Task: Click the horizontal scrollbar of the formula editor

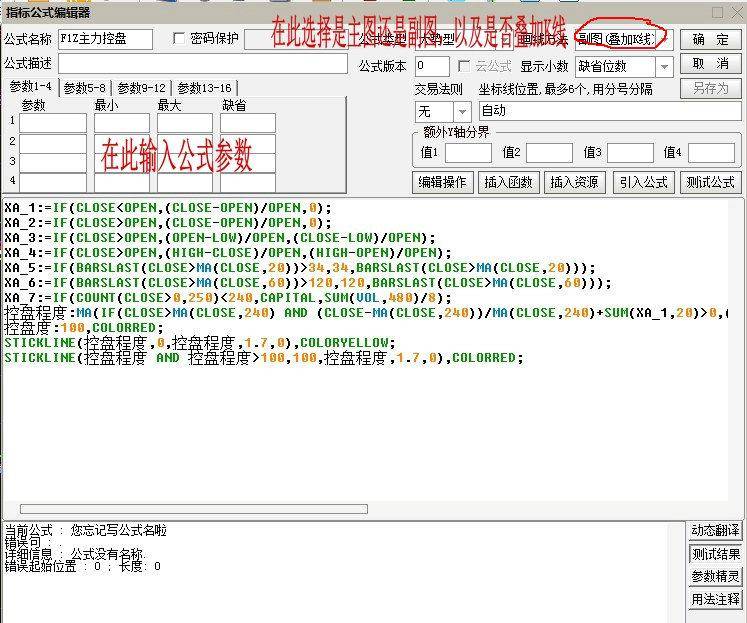Action: [194, 509]
